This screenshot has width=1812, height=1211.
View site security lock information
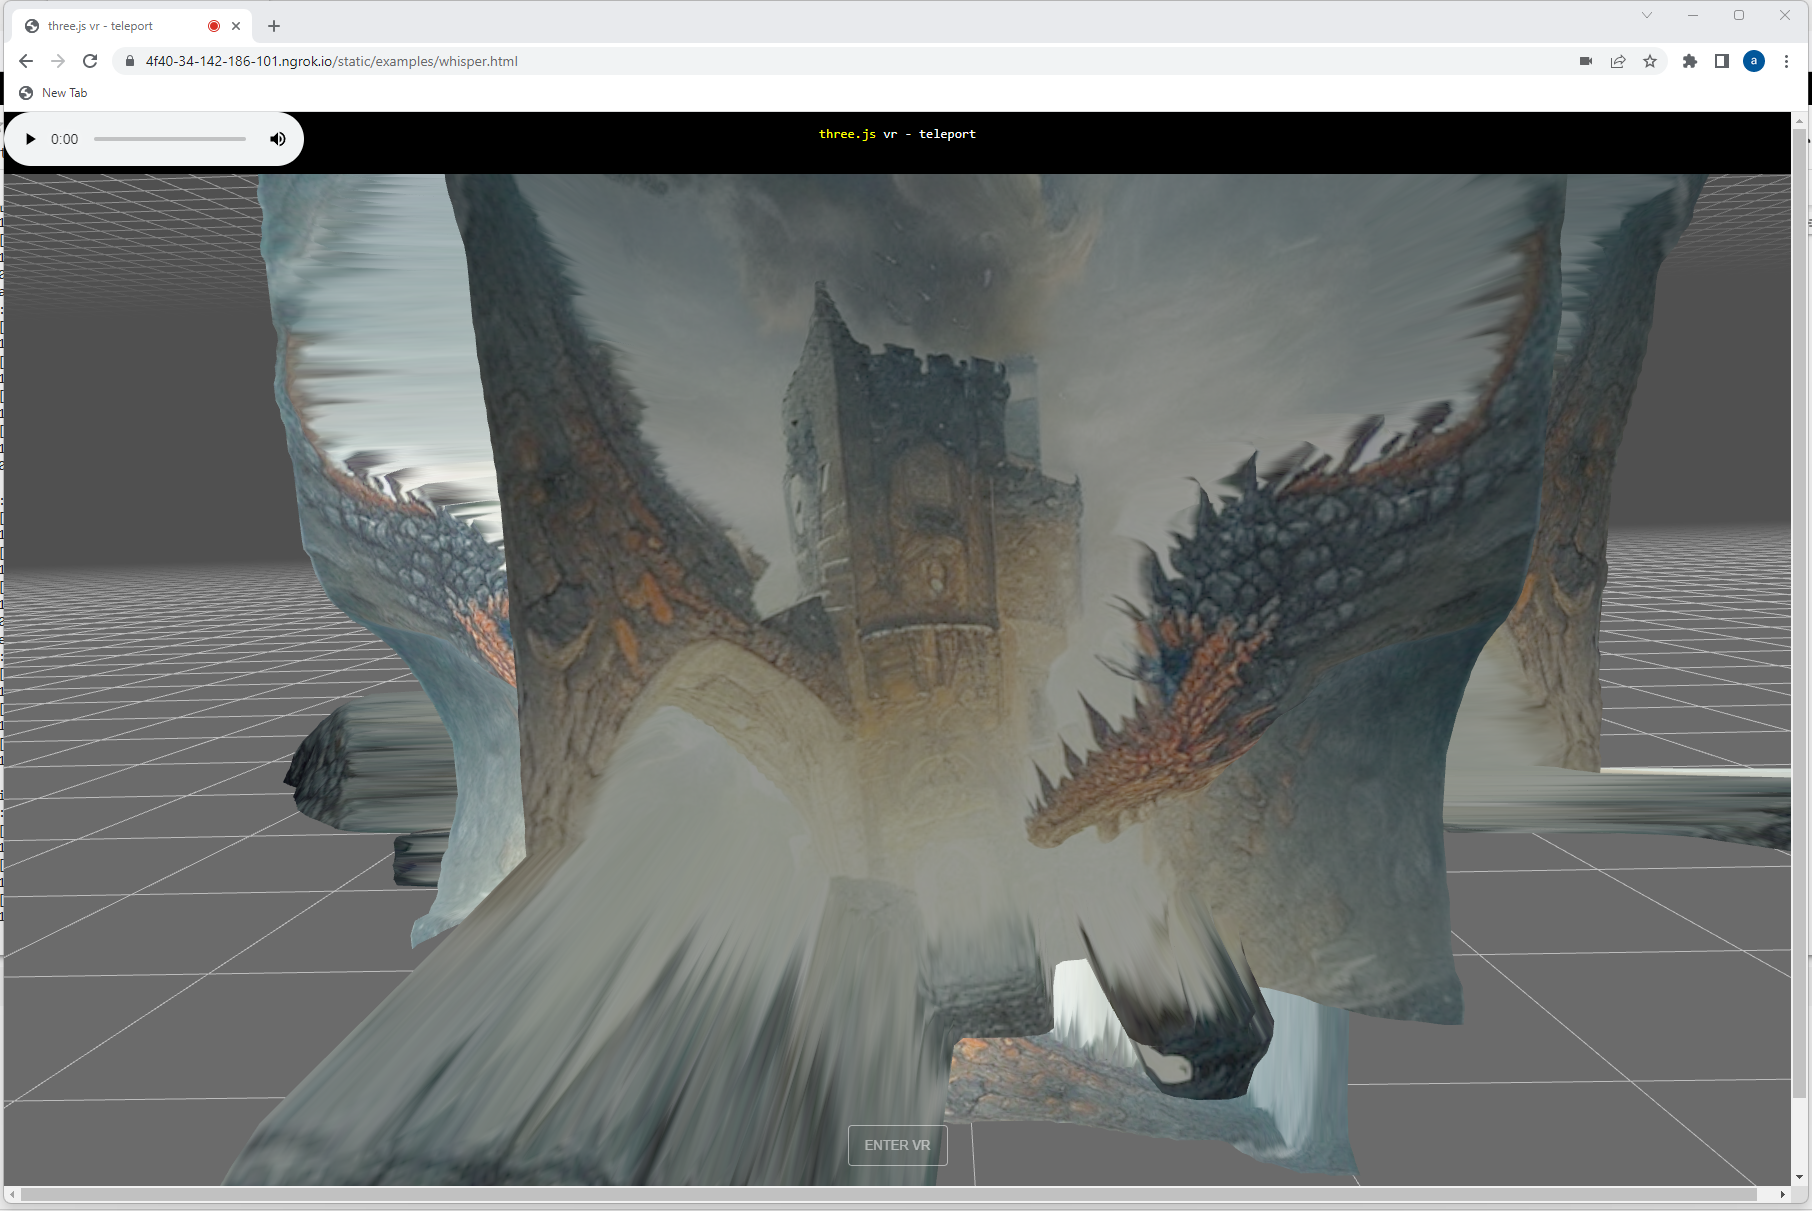tap(129, 61)
